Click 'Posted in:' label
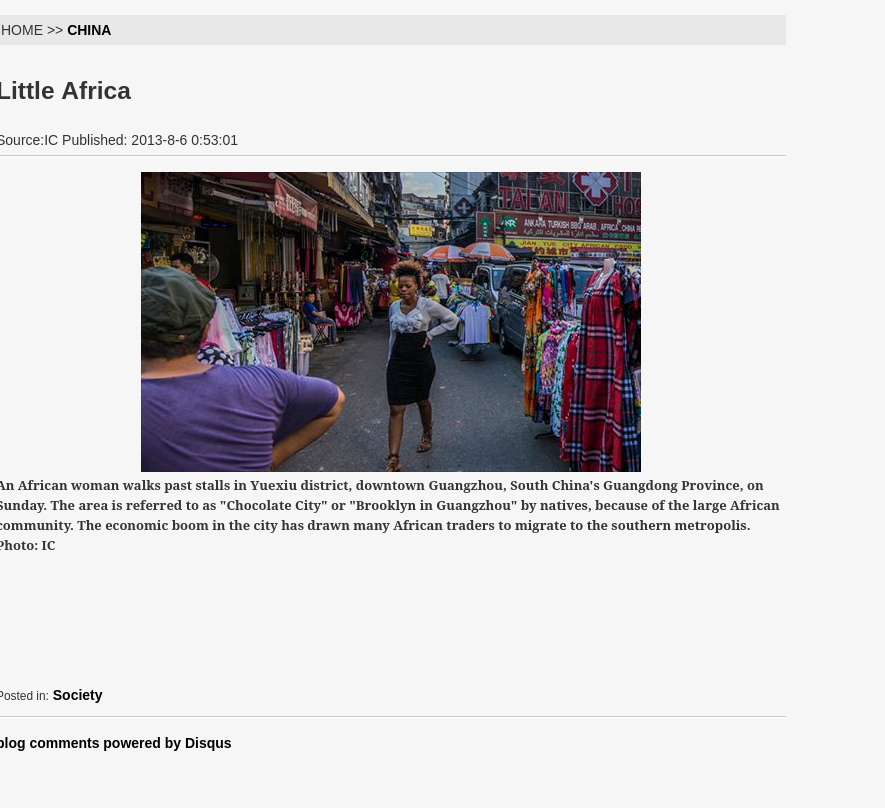 point(24,696)
